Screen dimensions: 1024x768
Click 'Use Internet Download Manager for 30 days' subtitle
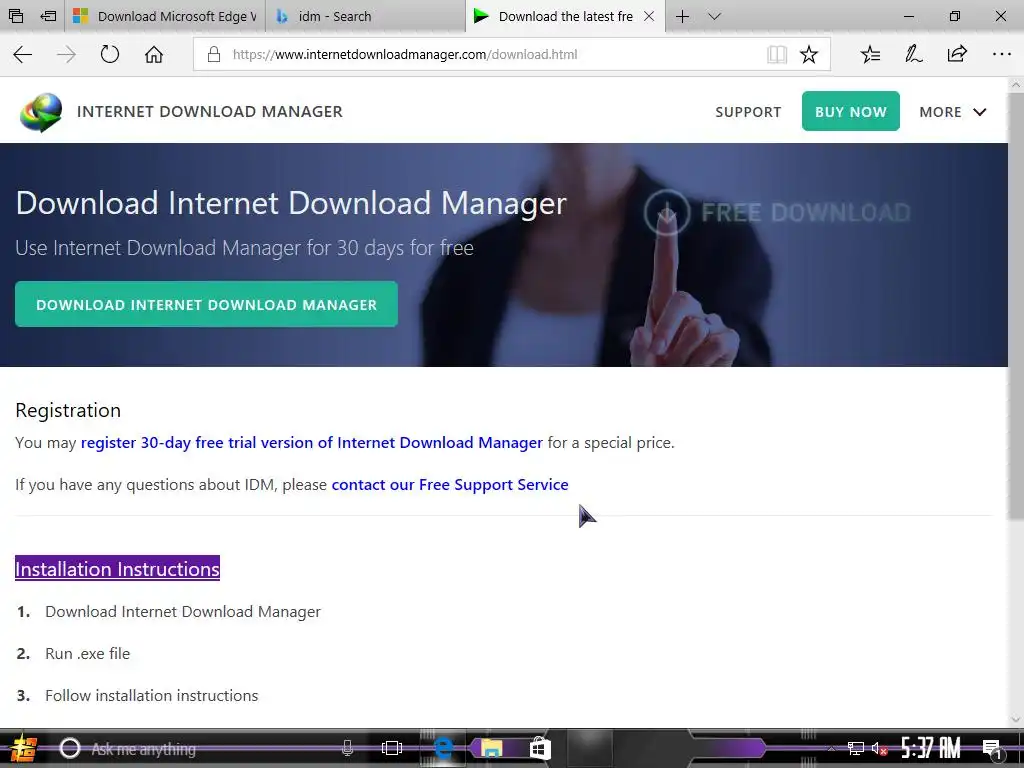pos(244,248)
